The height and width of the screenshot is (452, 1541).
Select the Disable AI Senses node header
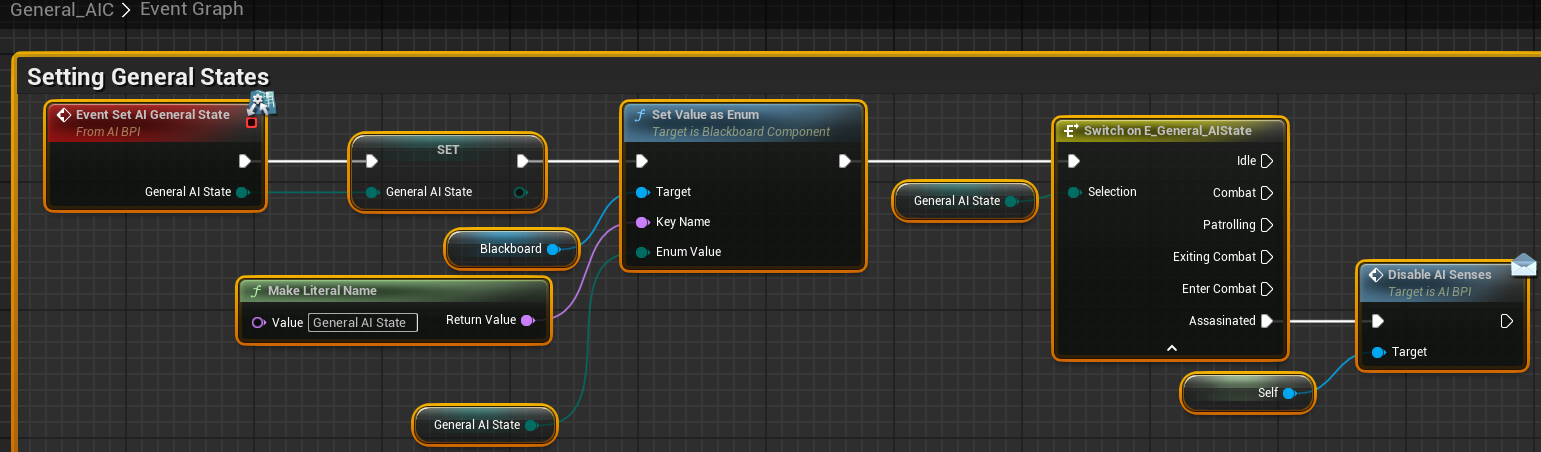coord(1440,282)
